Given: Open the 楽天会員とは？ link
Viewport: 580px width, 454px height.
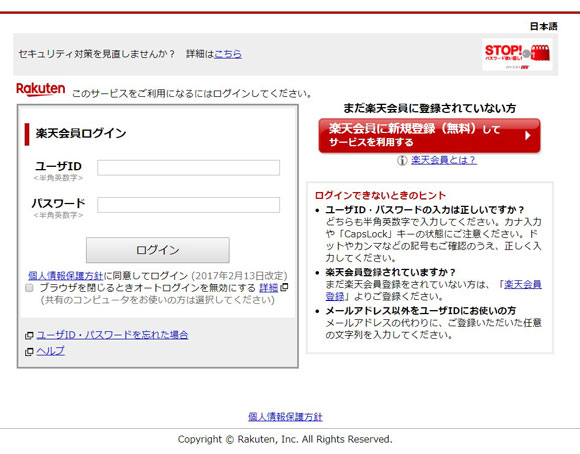Looking at the screenshot, I should (444, 160).
